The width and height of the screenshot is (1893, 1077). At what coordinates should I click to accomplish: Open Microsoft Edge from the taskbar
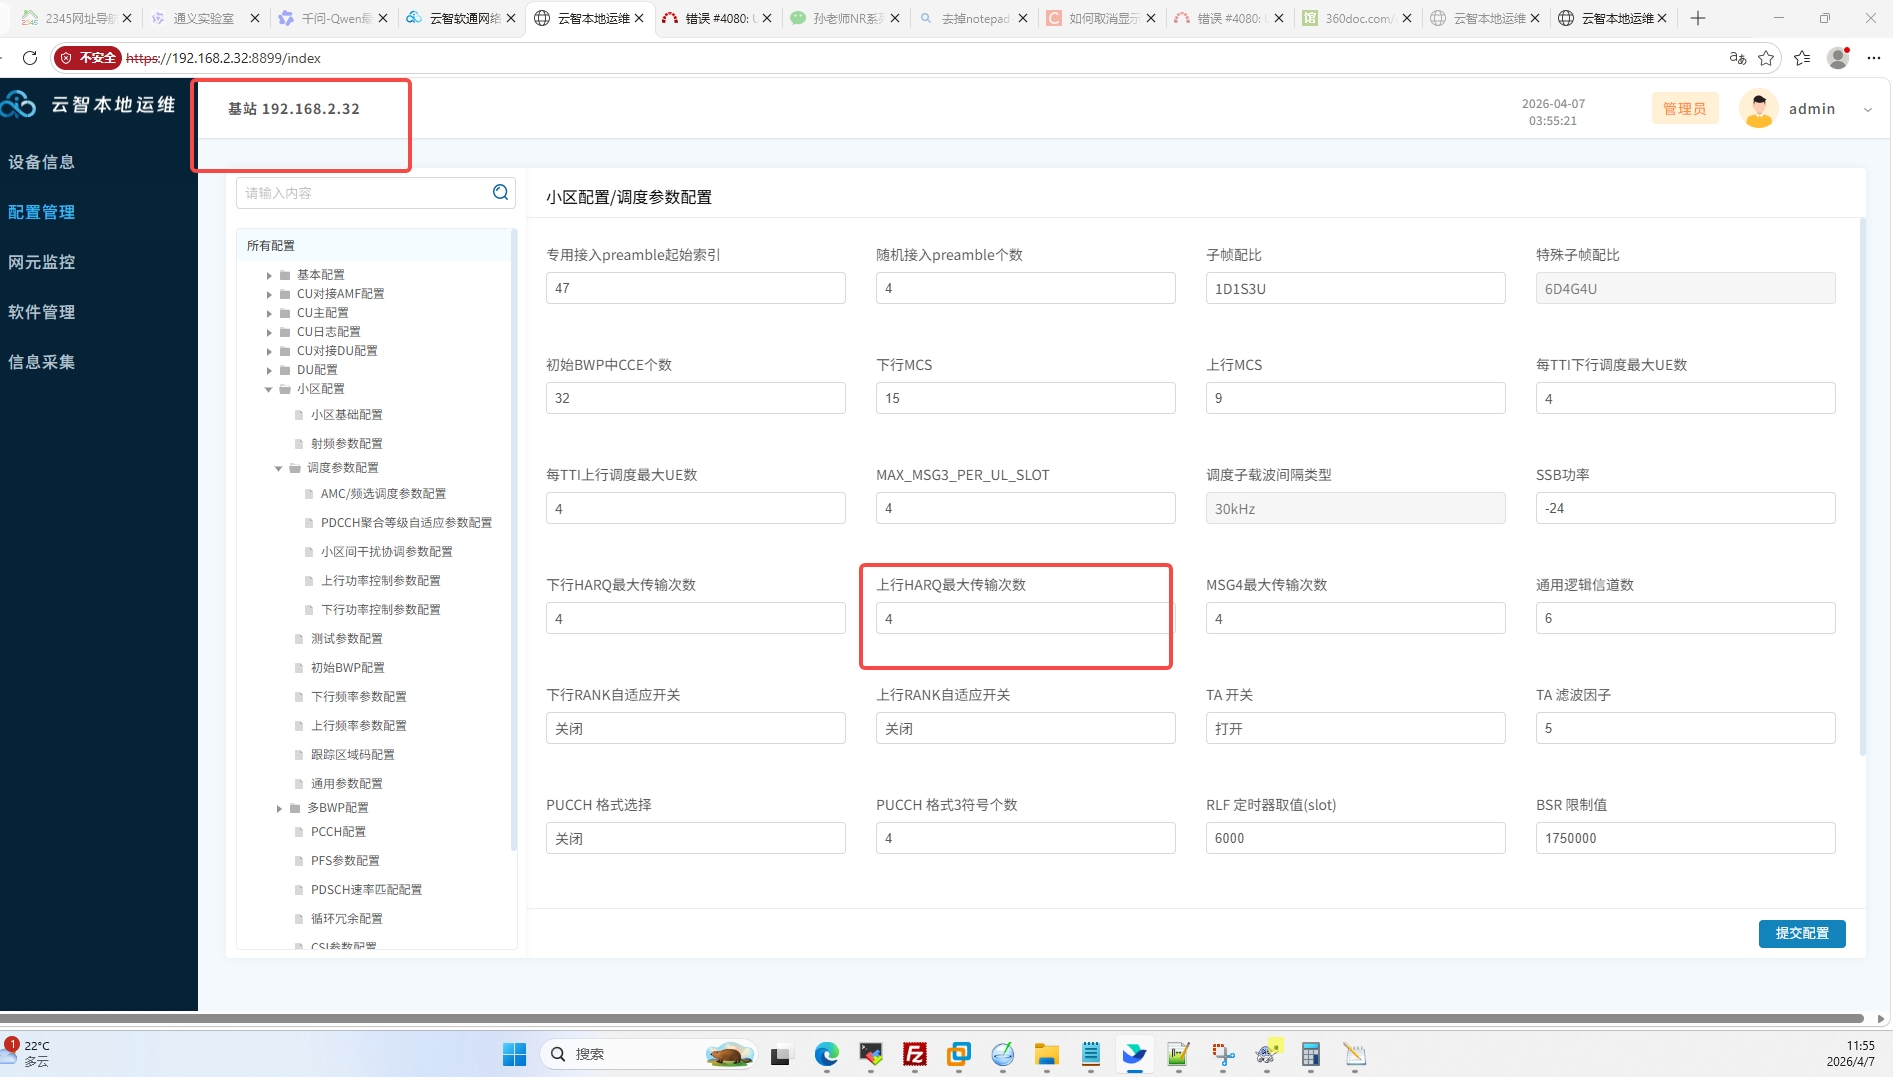[x=826, y=1054]
